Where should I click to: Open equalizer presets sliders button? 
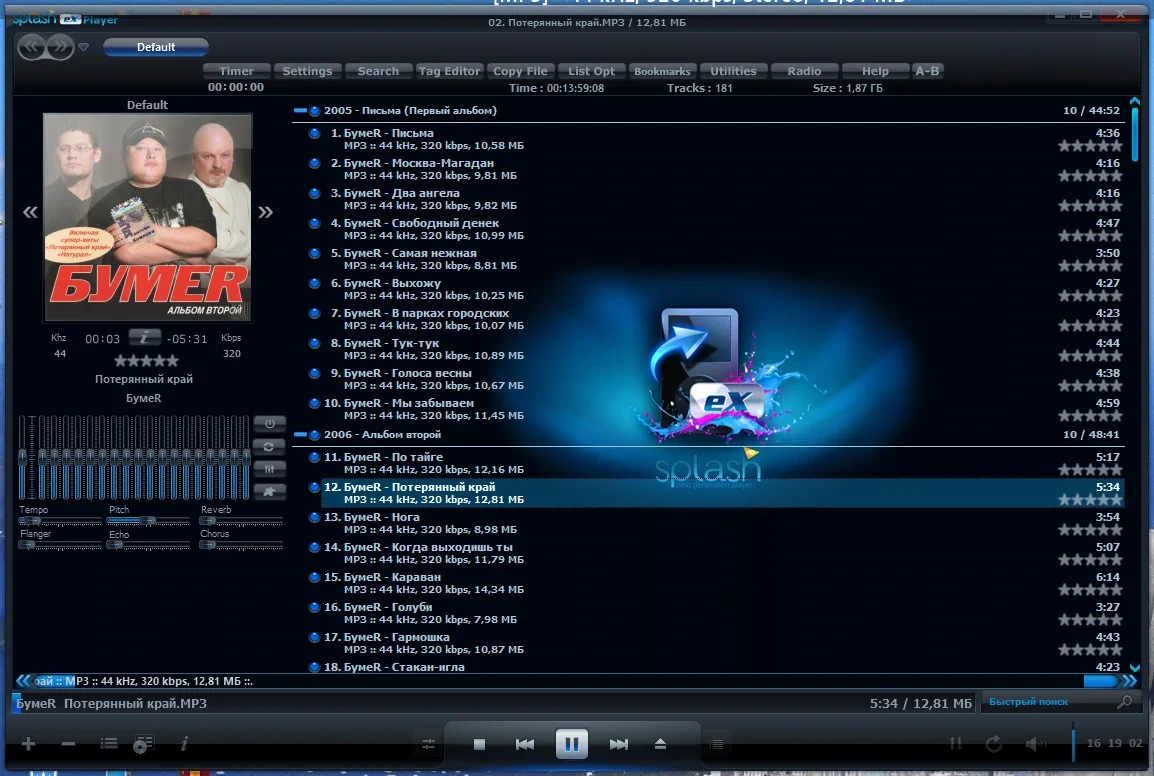pyautogui.click(x=269, y=469)
